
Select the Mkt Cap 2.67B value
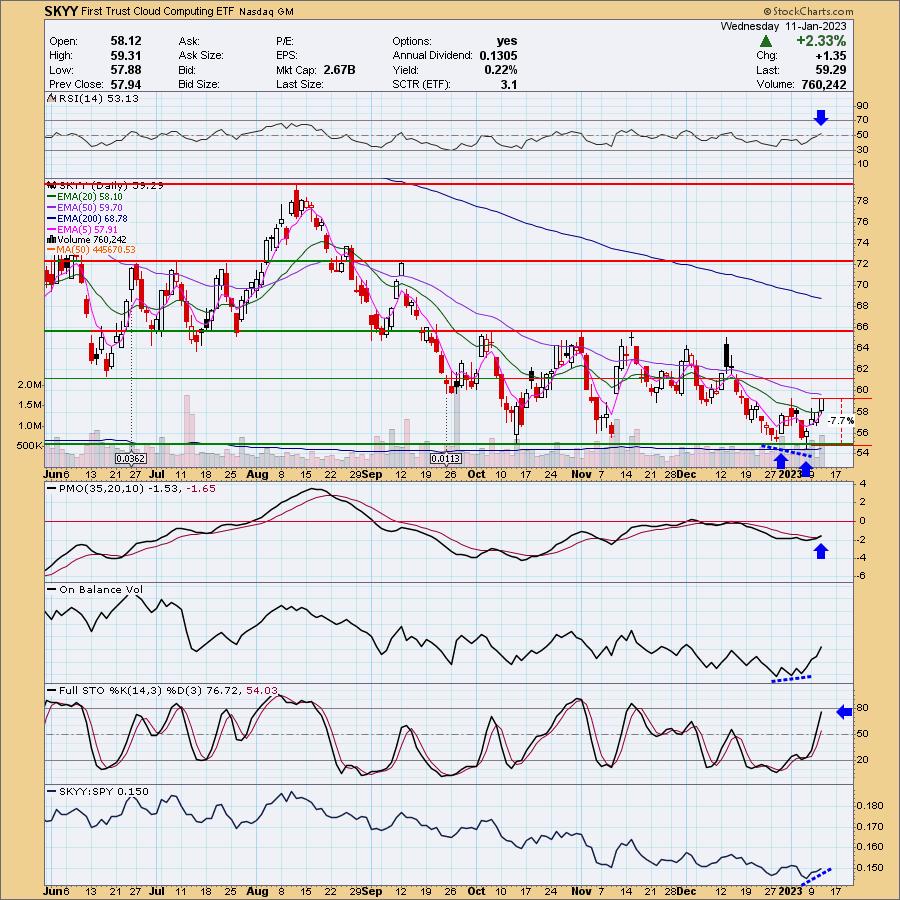point(339,70)
